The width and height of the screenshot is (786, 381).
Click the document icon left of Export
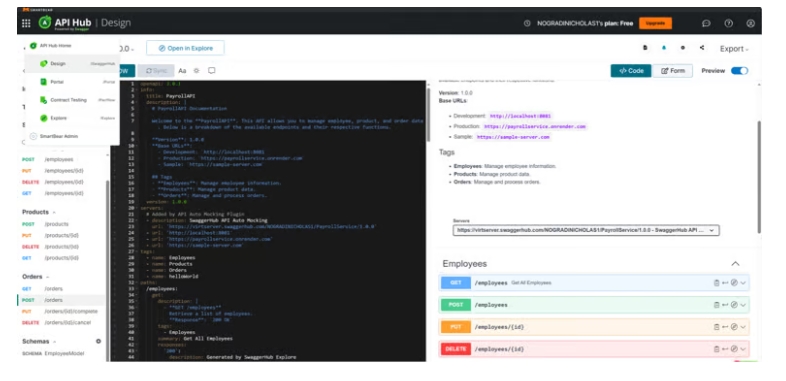click(645, 48)
